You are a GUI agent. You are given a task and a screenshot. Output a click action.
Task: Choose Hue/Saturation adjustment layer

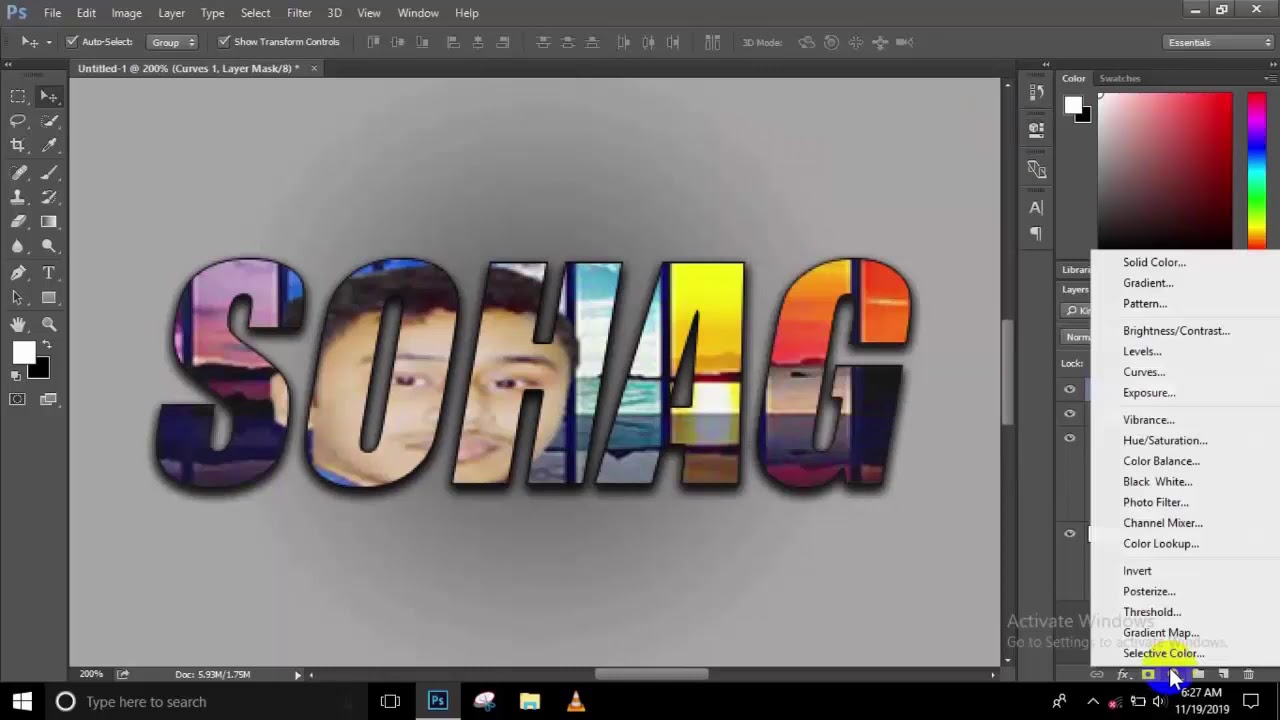1165,440
